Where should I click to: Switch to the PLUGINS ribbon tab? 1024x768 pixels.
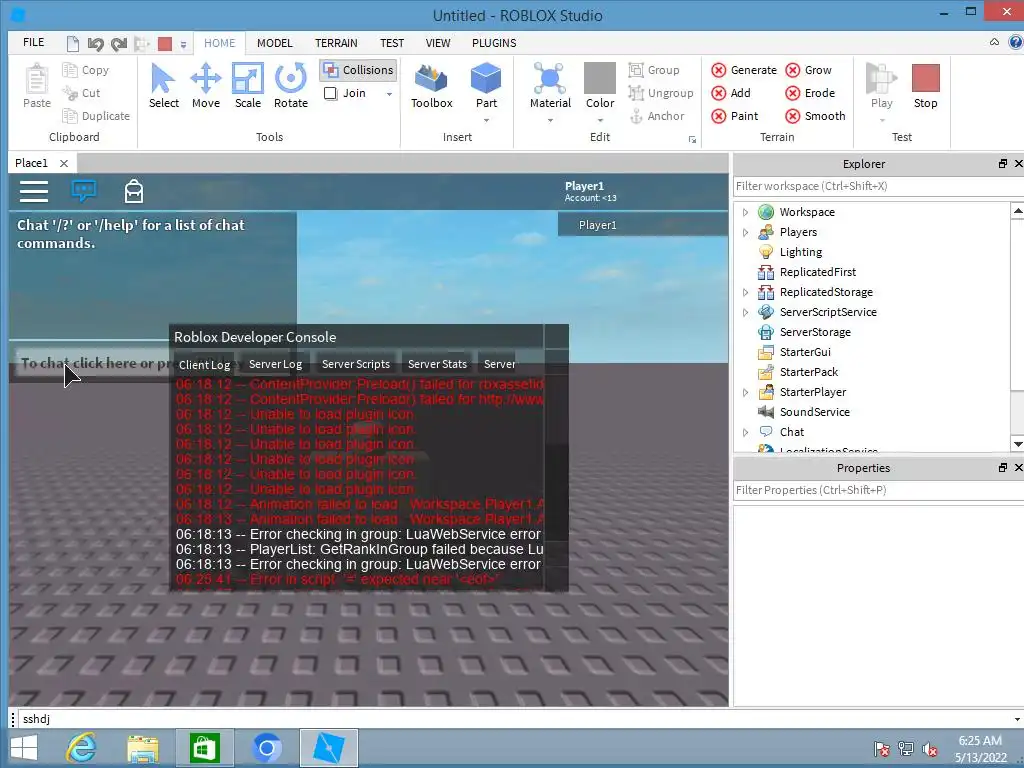point(494,43)
